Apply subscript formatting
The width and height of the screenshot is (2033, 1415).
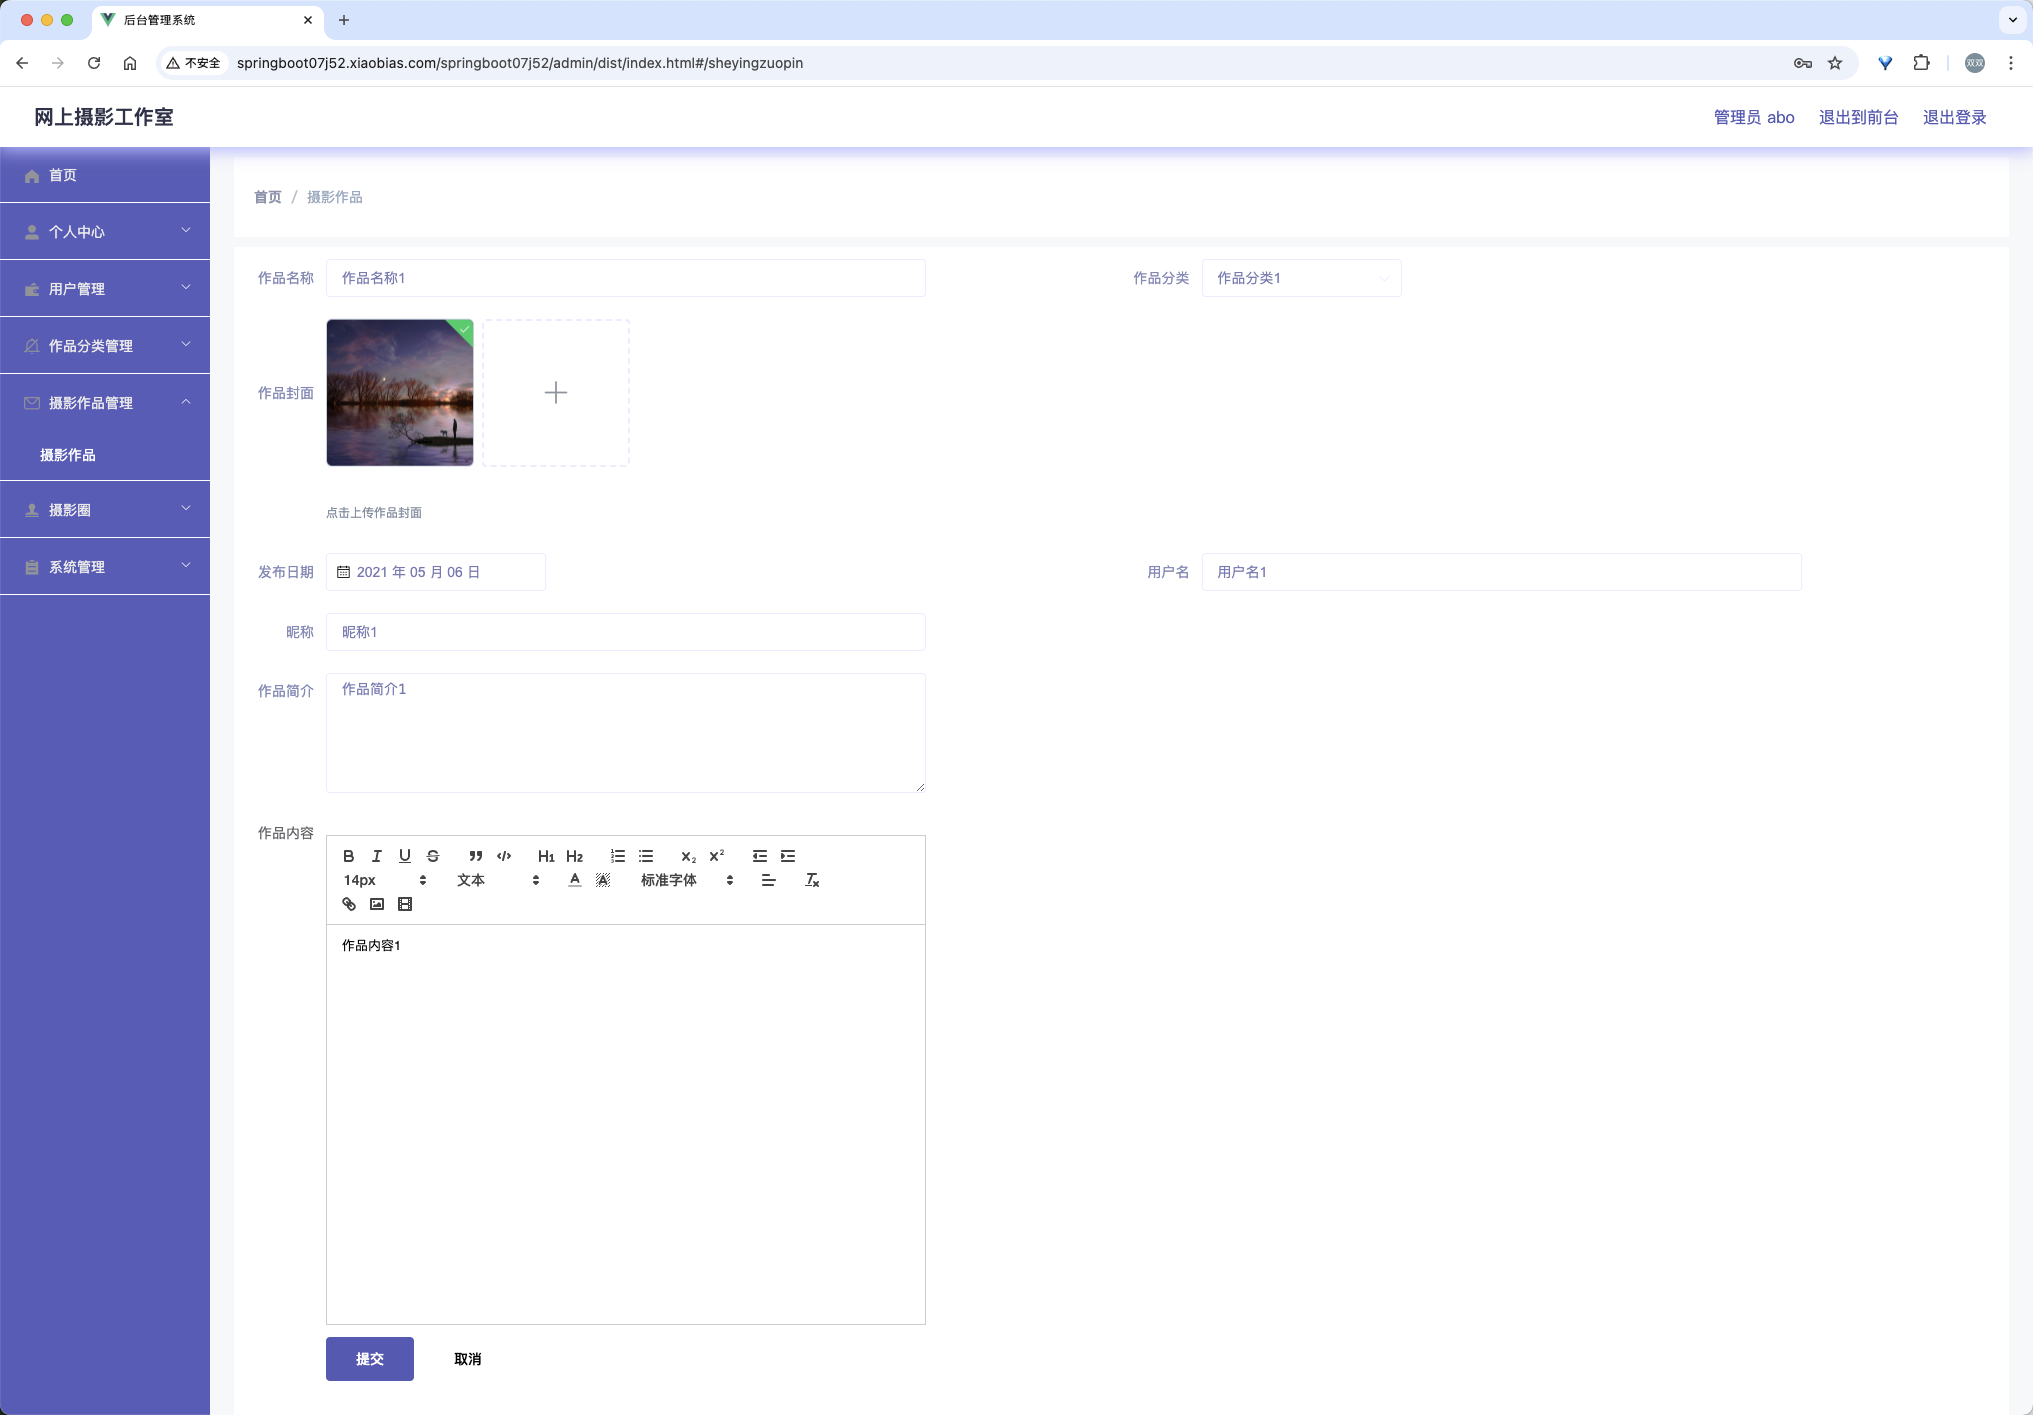pos(688,856)
